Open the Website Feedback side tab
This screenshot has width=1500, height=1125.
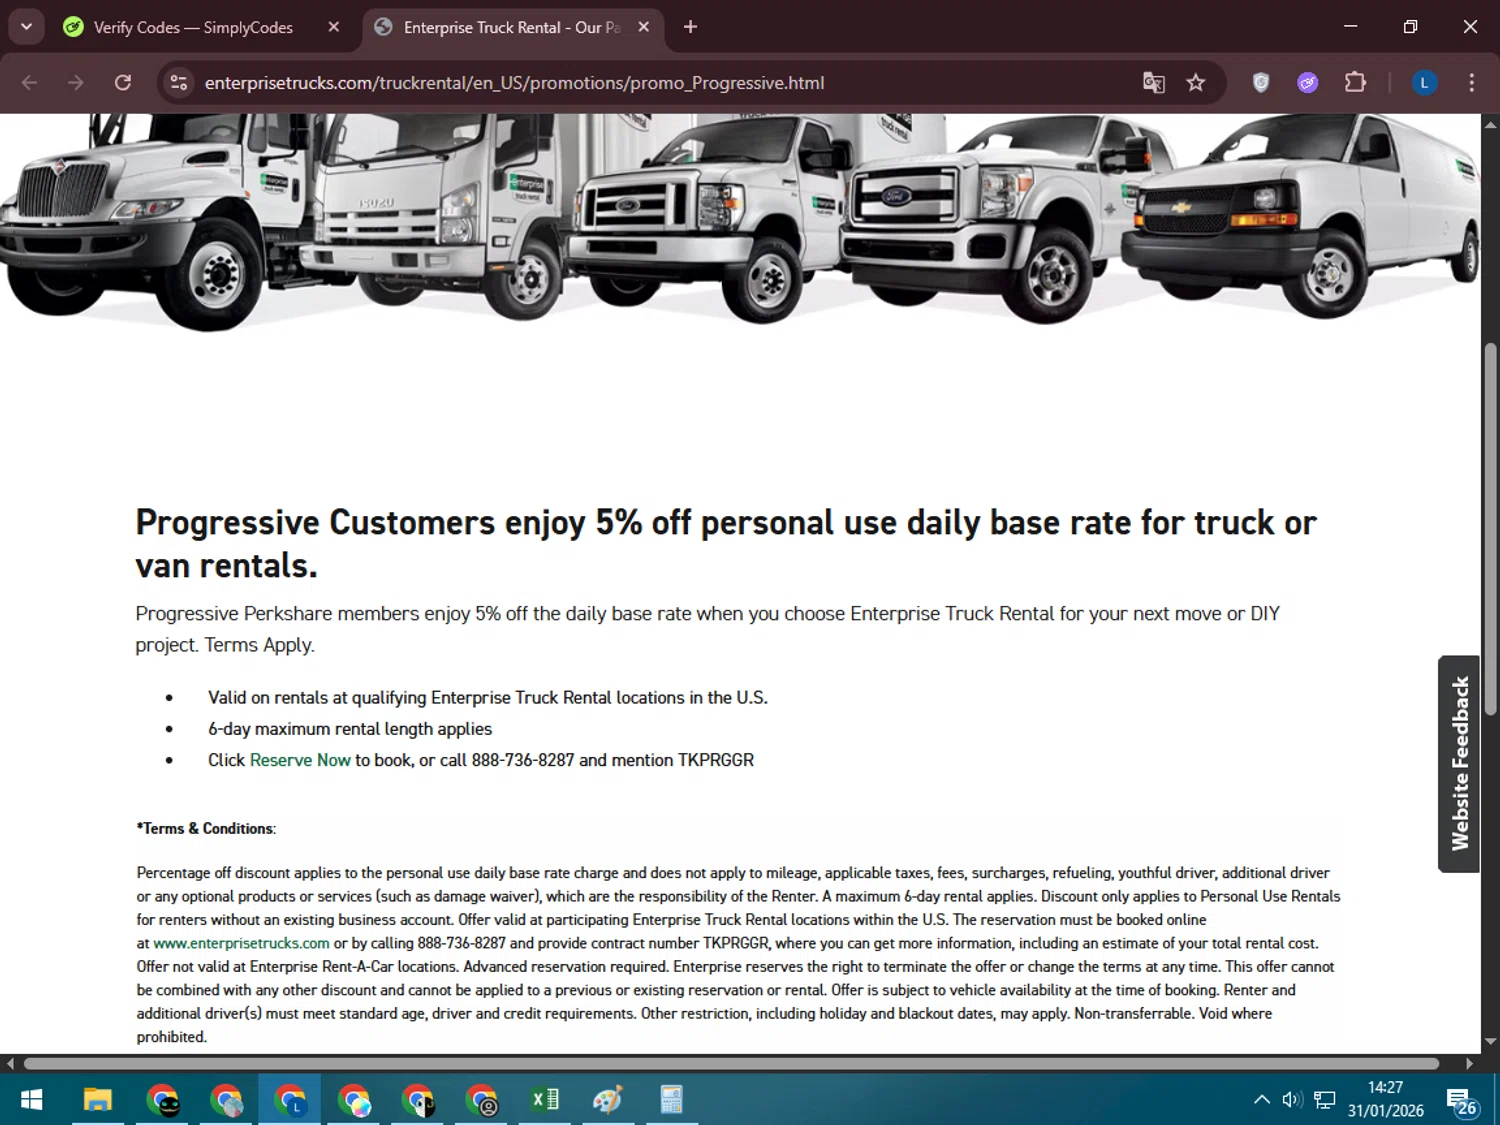[x=1460, y=764]
